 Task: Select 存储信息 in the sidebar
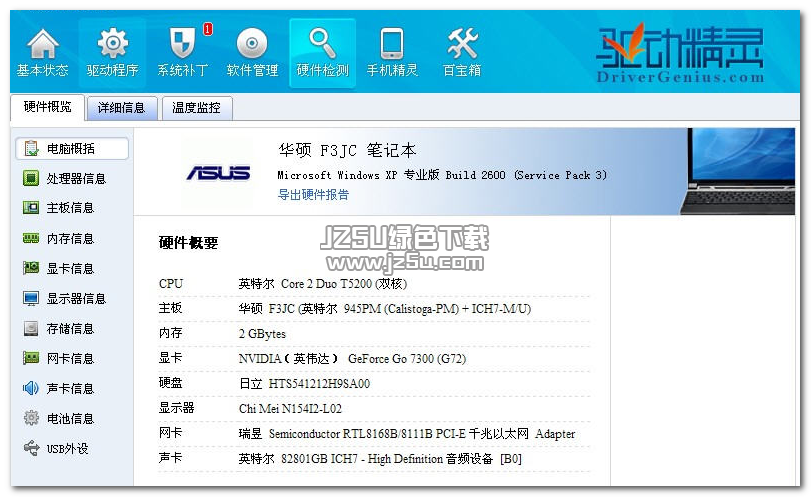click(72, 328)
